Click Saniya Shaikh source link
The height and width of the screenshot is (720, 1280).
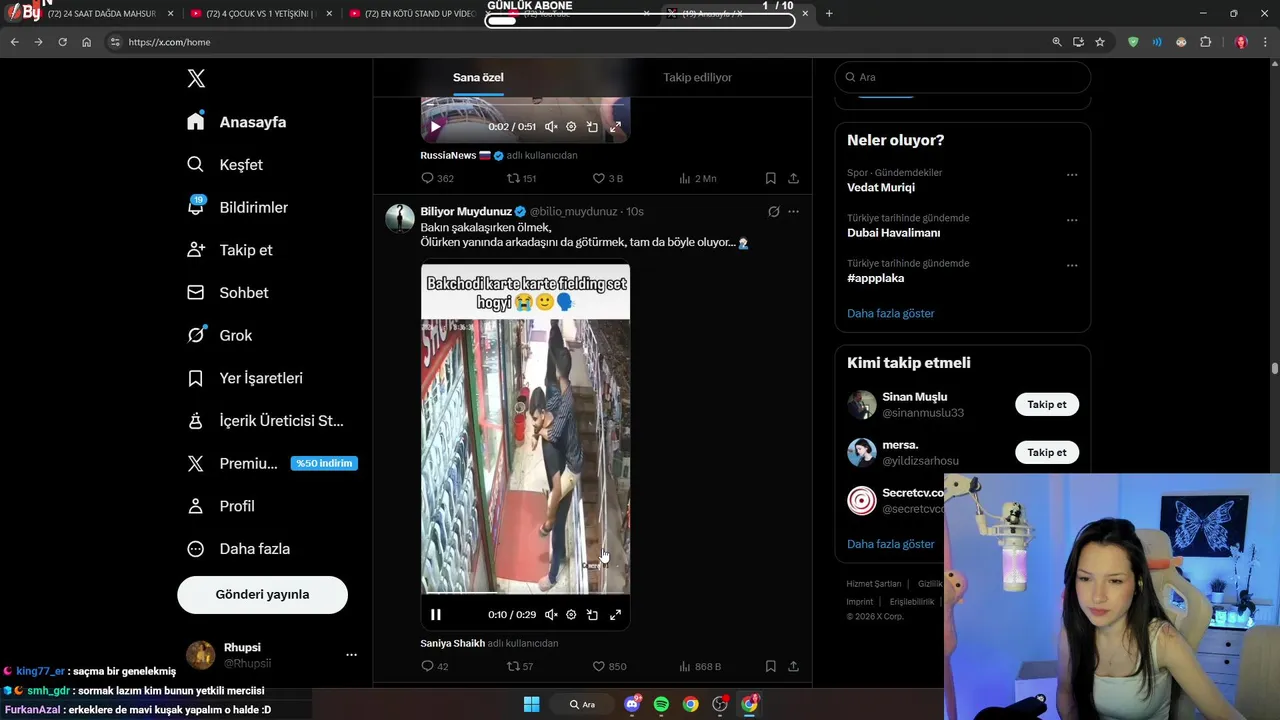[x=453, y=643]
